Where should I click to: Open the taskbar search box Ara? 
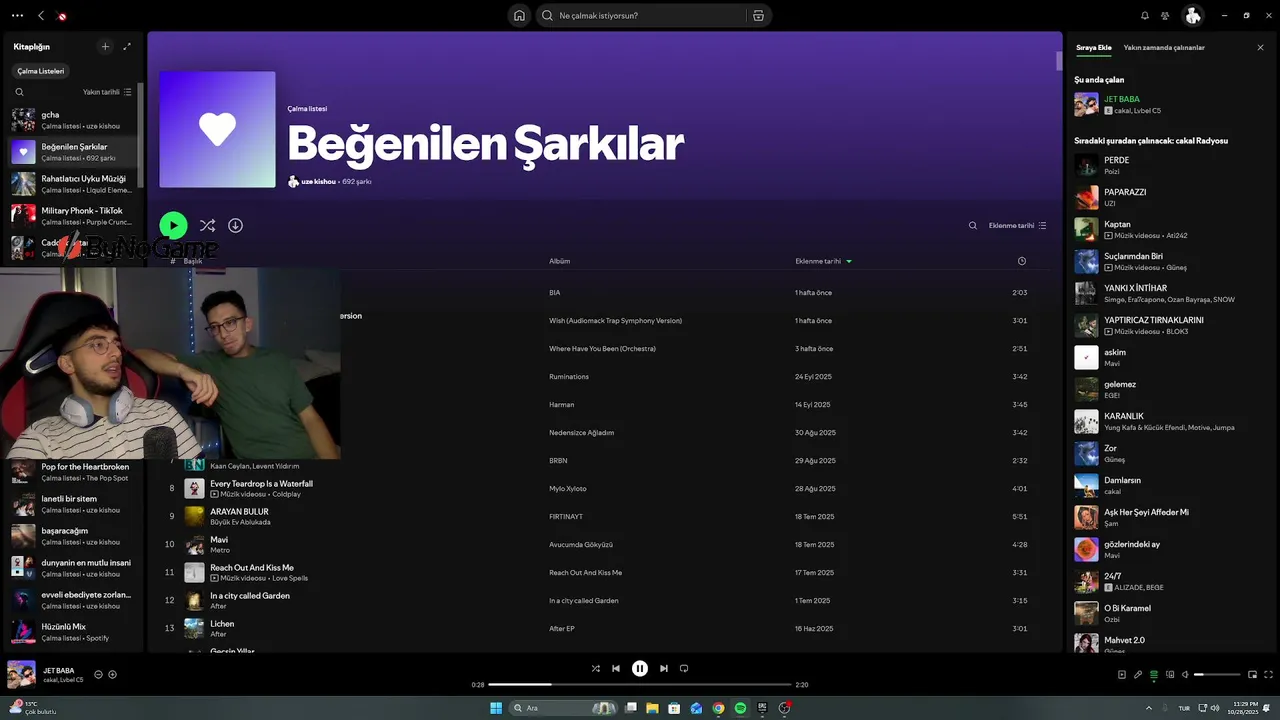565,708
